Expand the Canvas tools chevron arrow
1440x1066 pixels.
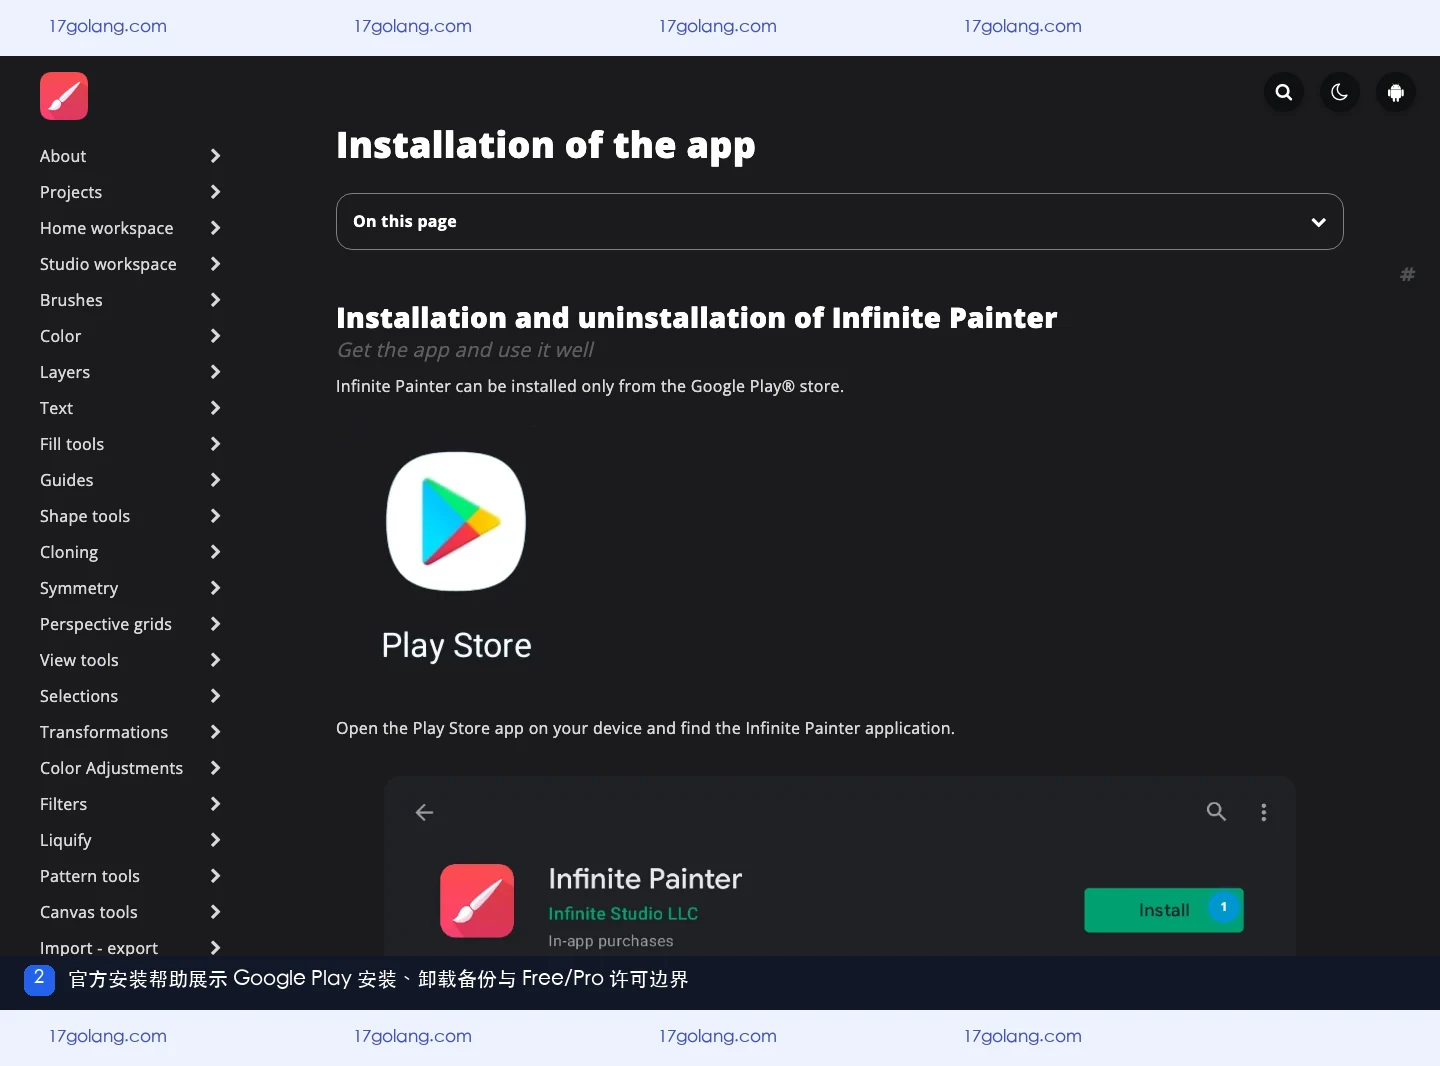[x=215, y=912]
